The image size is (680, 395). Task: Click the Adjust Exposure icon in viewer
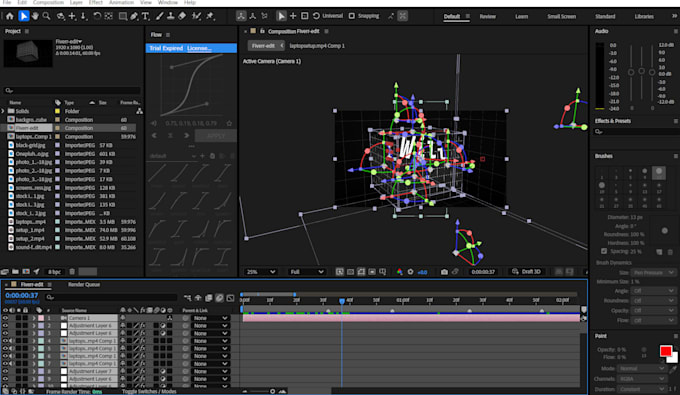pyautogui.click(x=410, y=272)
